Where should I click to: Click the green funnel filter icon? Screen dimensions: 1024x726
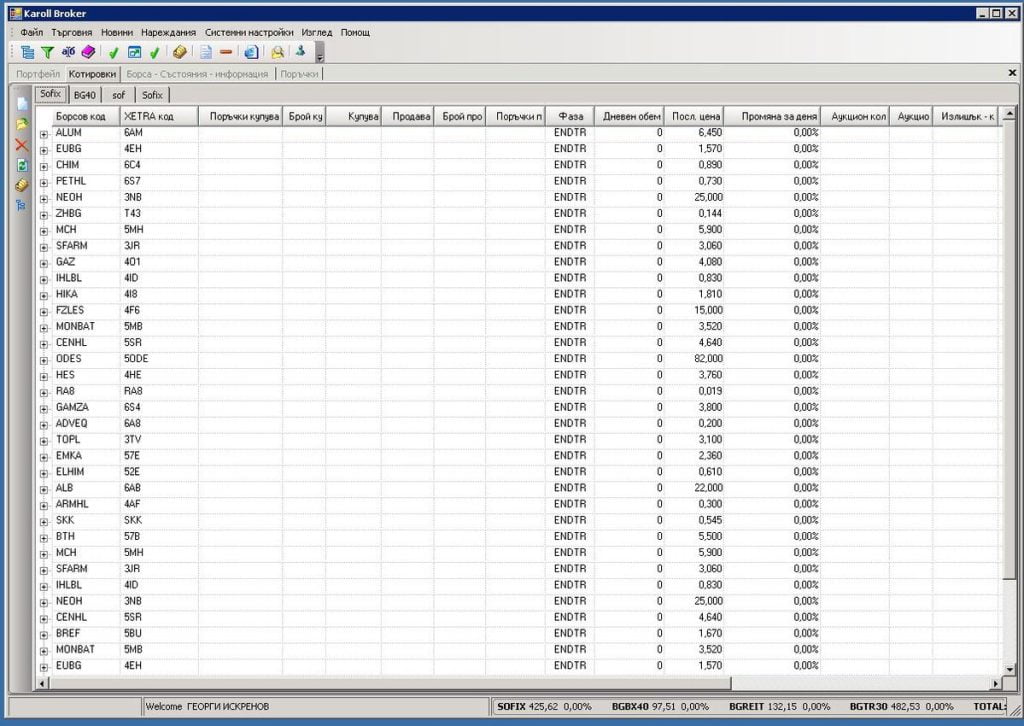pos(48,52)
